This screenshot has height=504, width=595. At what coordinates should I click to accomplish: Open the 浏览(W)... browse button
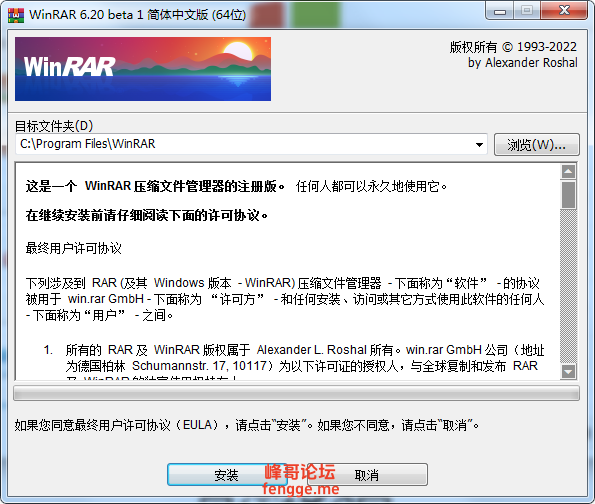pyautogui.click(x=537, y=145)
